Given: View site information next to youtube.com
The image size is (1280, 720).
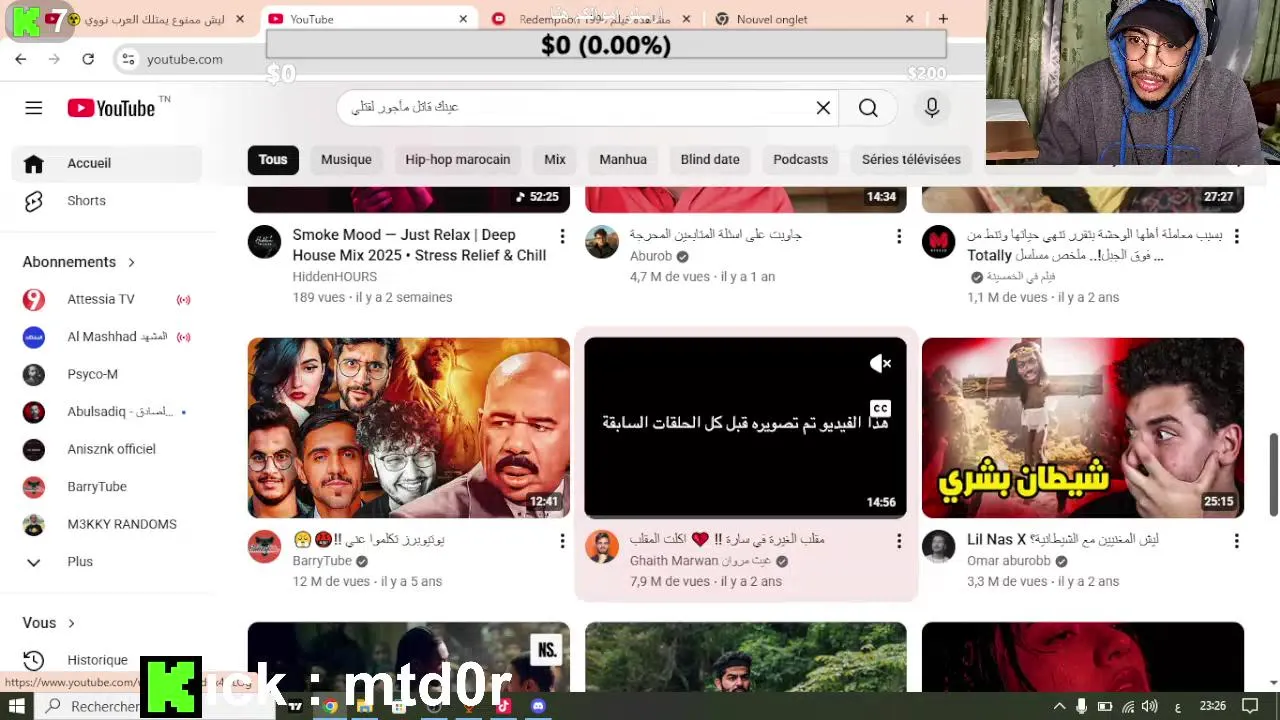Looking at the screenshot, I should [x=127, y=59].
